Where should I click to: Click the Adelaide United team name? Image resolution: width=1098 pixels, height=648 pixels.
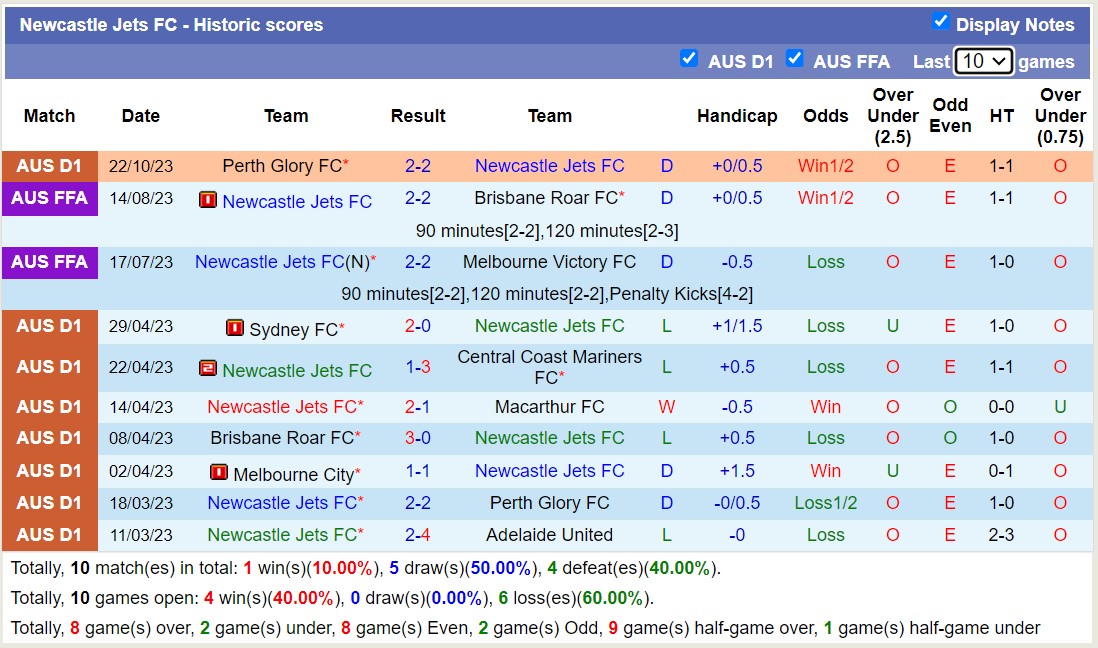click(x=549, y=535)
